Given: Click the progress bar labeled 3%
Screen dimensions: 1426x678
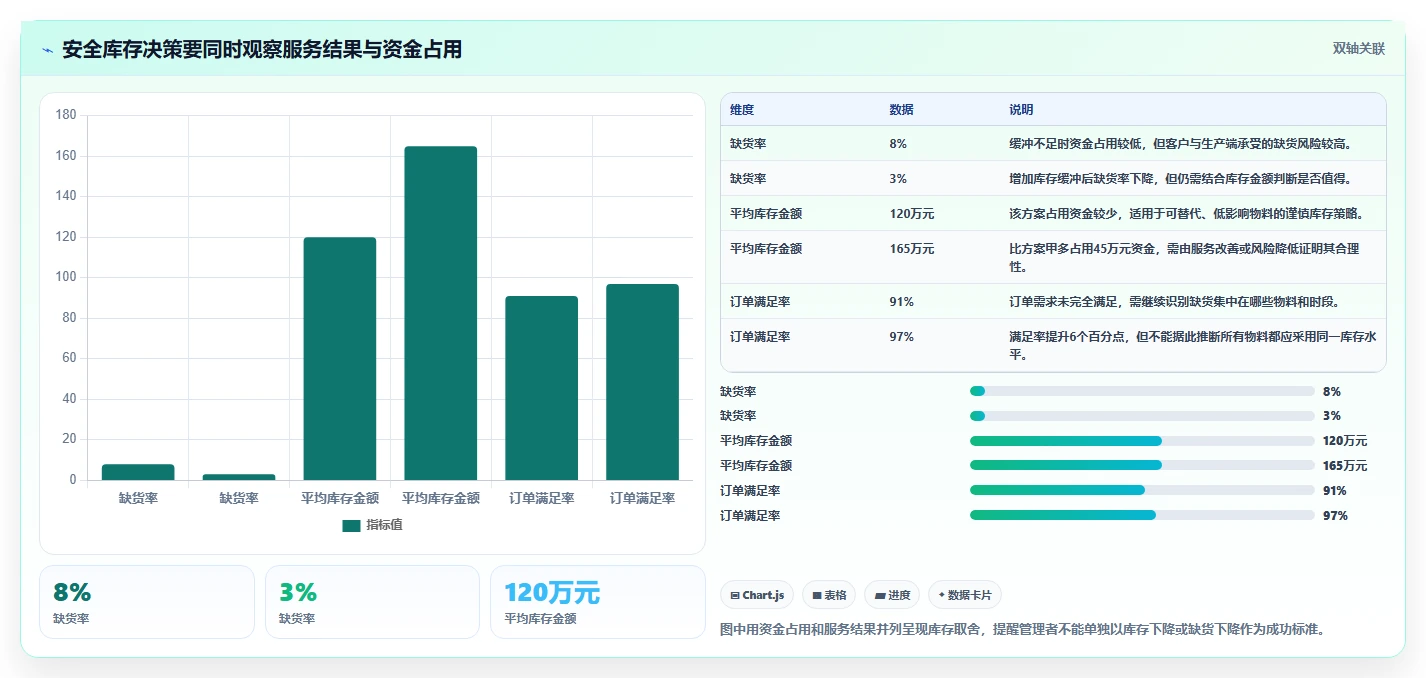Looking at the screenshot, I should point(1142,416).
